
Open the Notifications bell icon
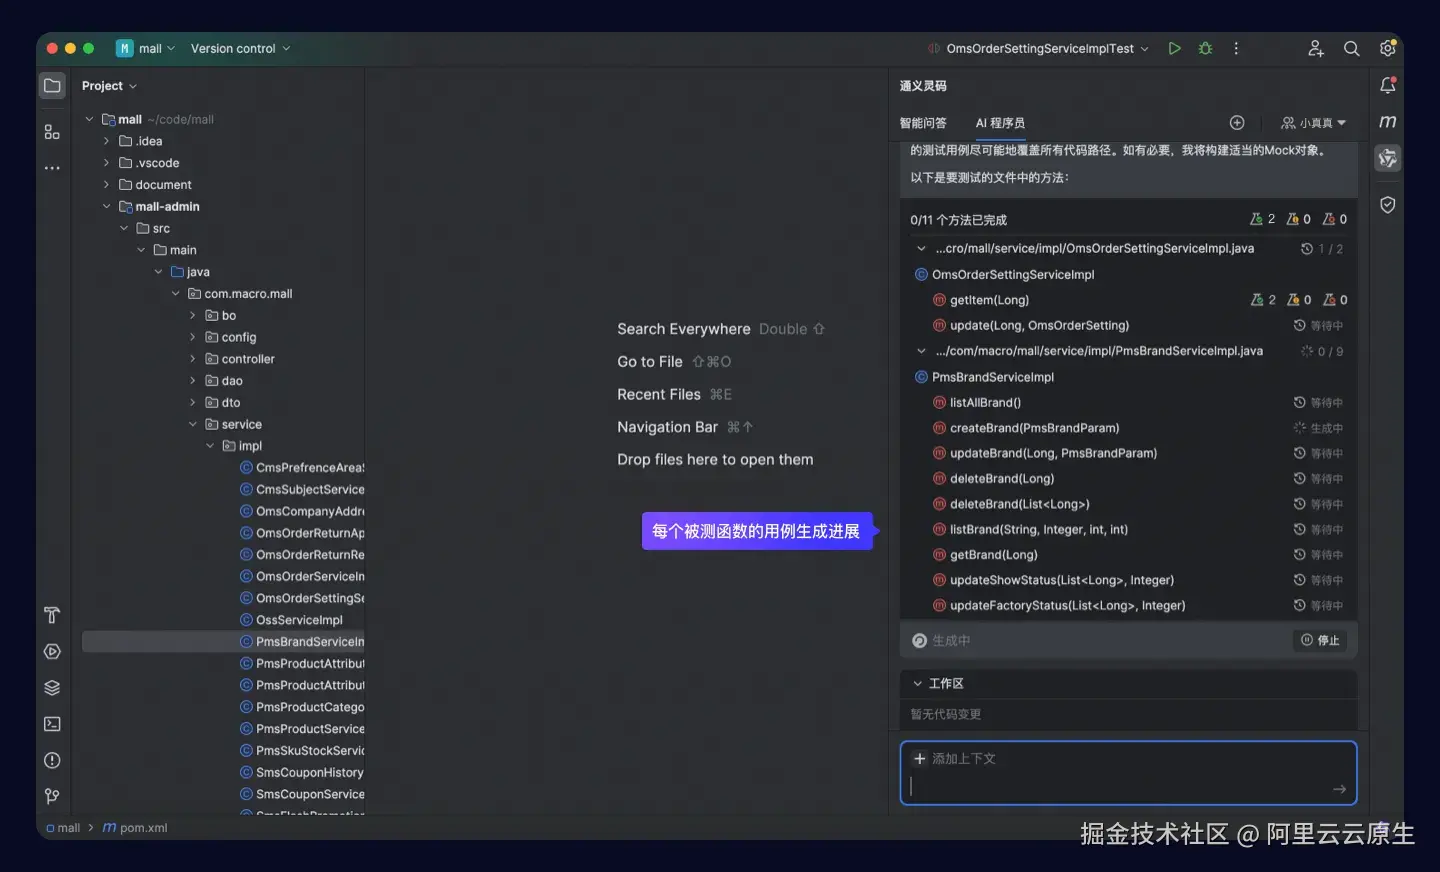1388,86
